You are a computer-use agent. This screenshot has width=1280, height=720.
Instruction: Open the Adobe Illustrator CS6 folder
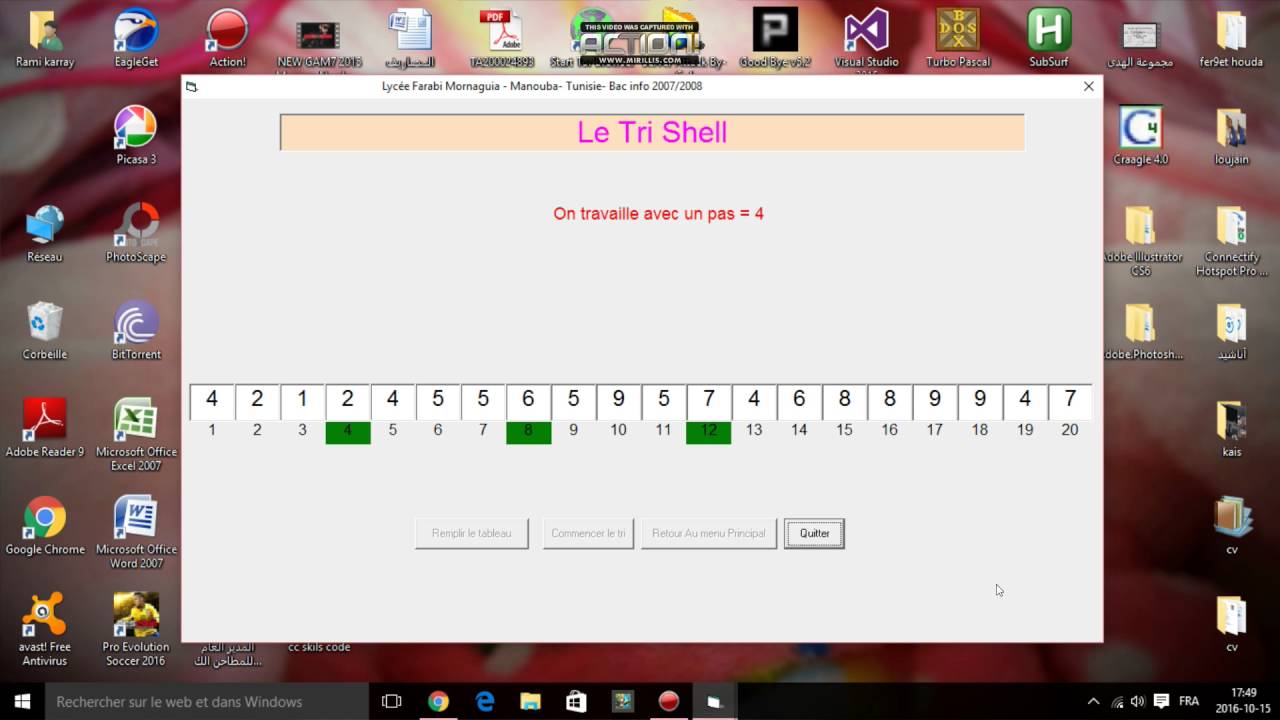tap(1140, 241)
